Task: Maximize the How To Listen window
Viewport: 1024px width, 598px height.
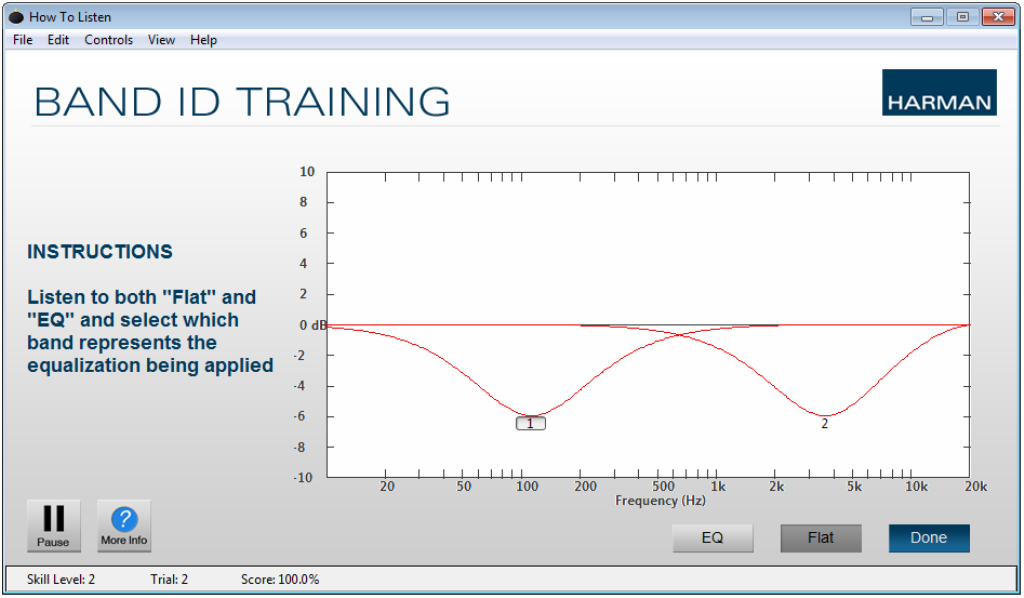Action: pyautogui.click(x=962, y=17)
